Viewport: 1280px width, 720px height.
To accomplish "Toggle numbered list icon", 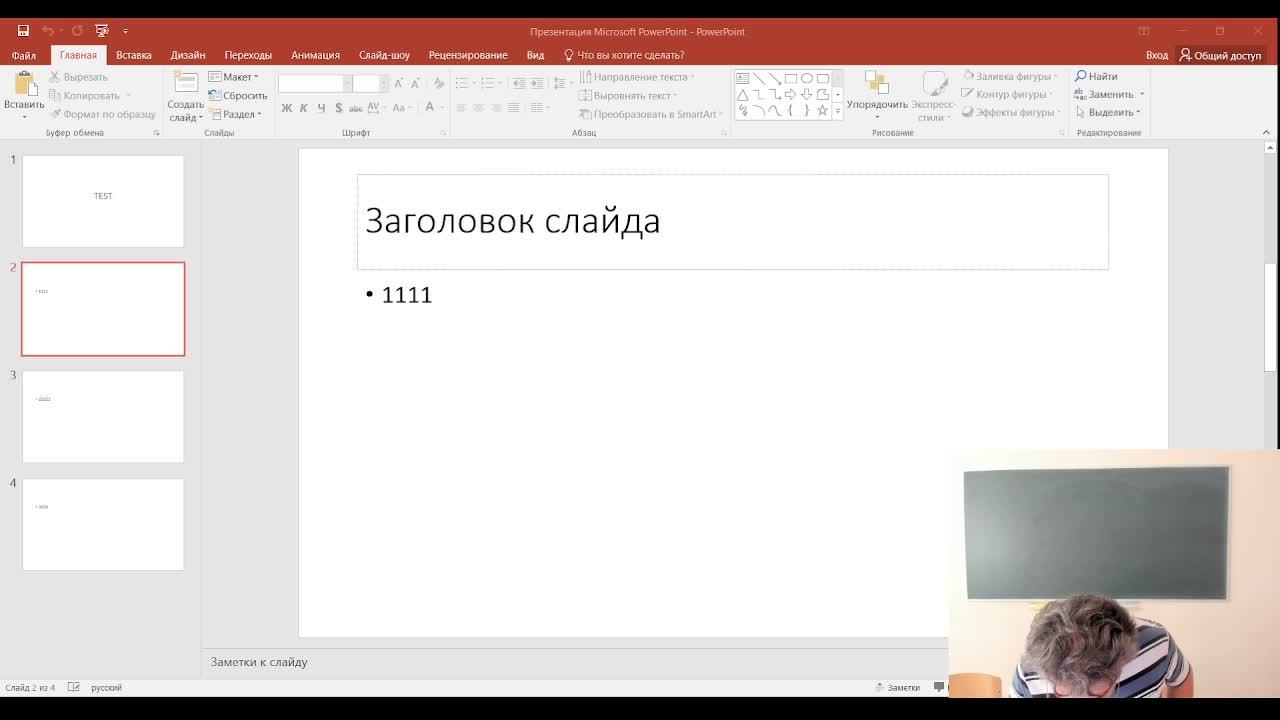I will tap(490, 83).
